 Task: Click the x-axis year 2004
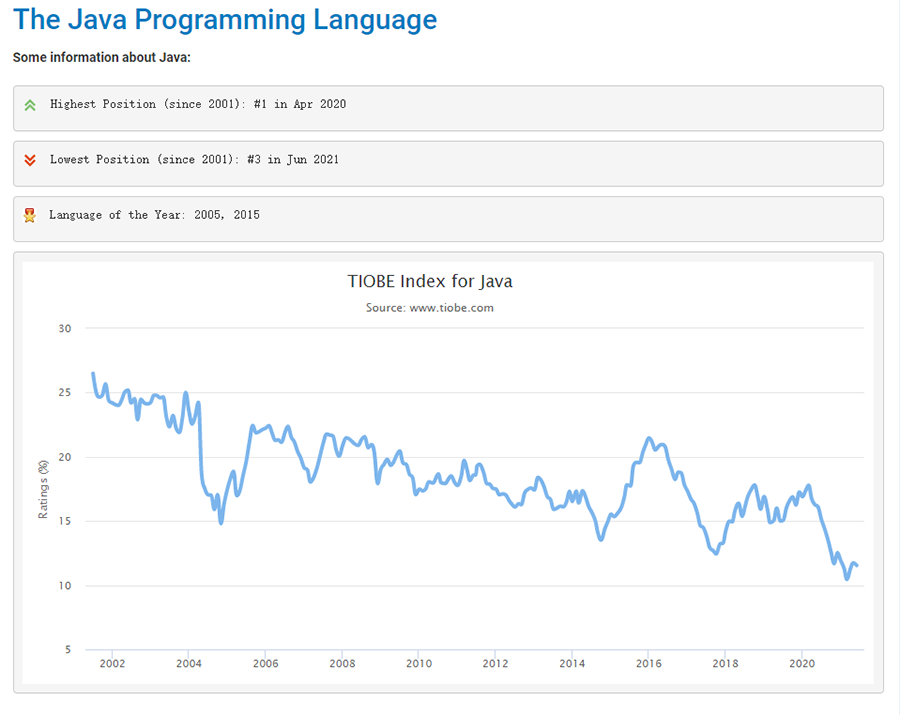(x=188, y=664)
